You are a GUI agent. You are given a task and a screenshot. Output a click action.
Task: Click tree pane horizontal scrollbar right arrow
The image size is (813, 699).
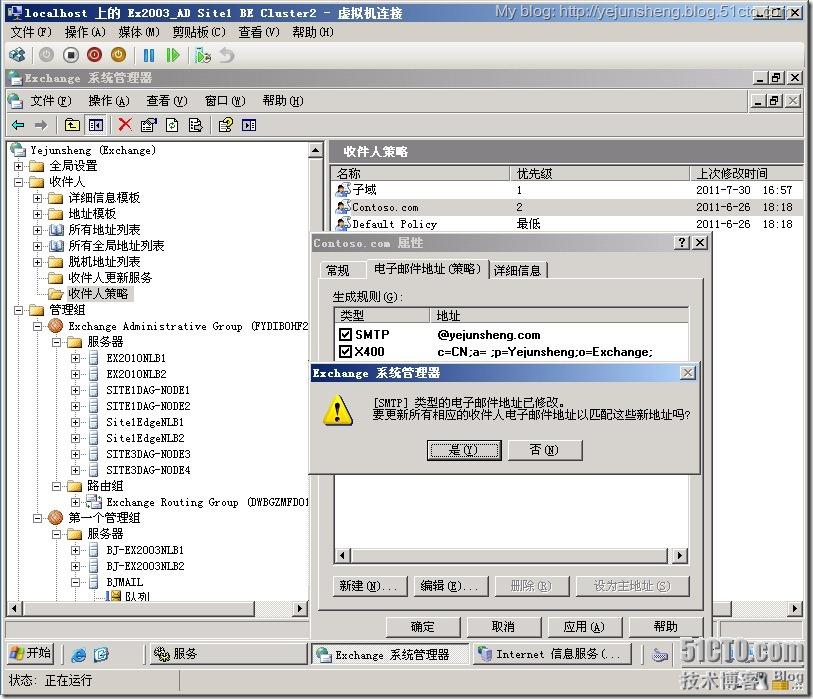pos(300,608)
